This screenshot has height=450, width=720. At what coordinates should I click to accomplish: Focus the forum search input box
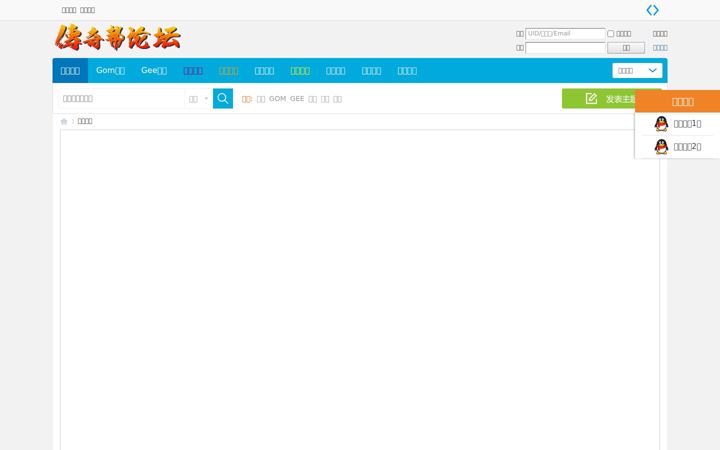coord(122,99)
